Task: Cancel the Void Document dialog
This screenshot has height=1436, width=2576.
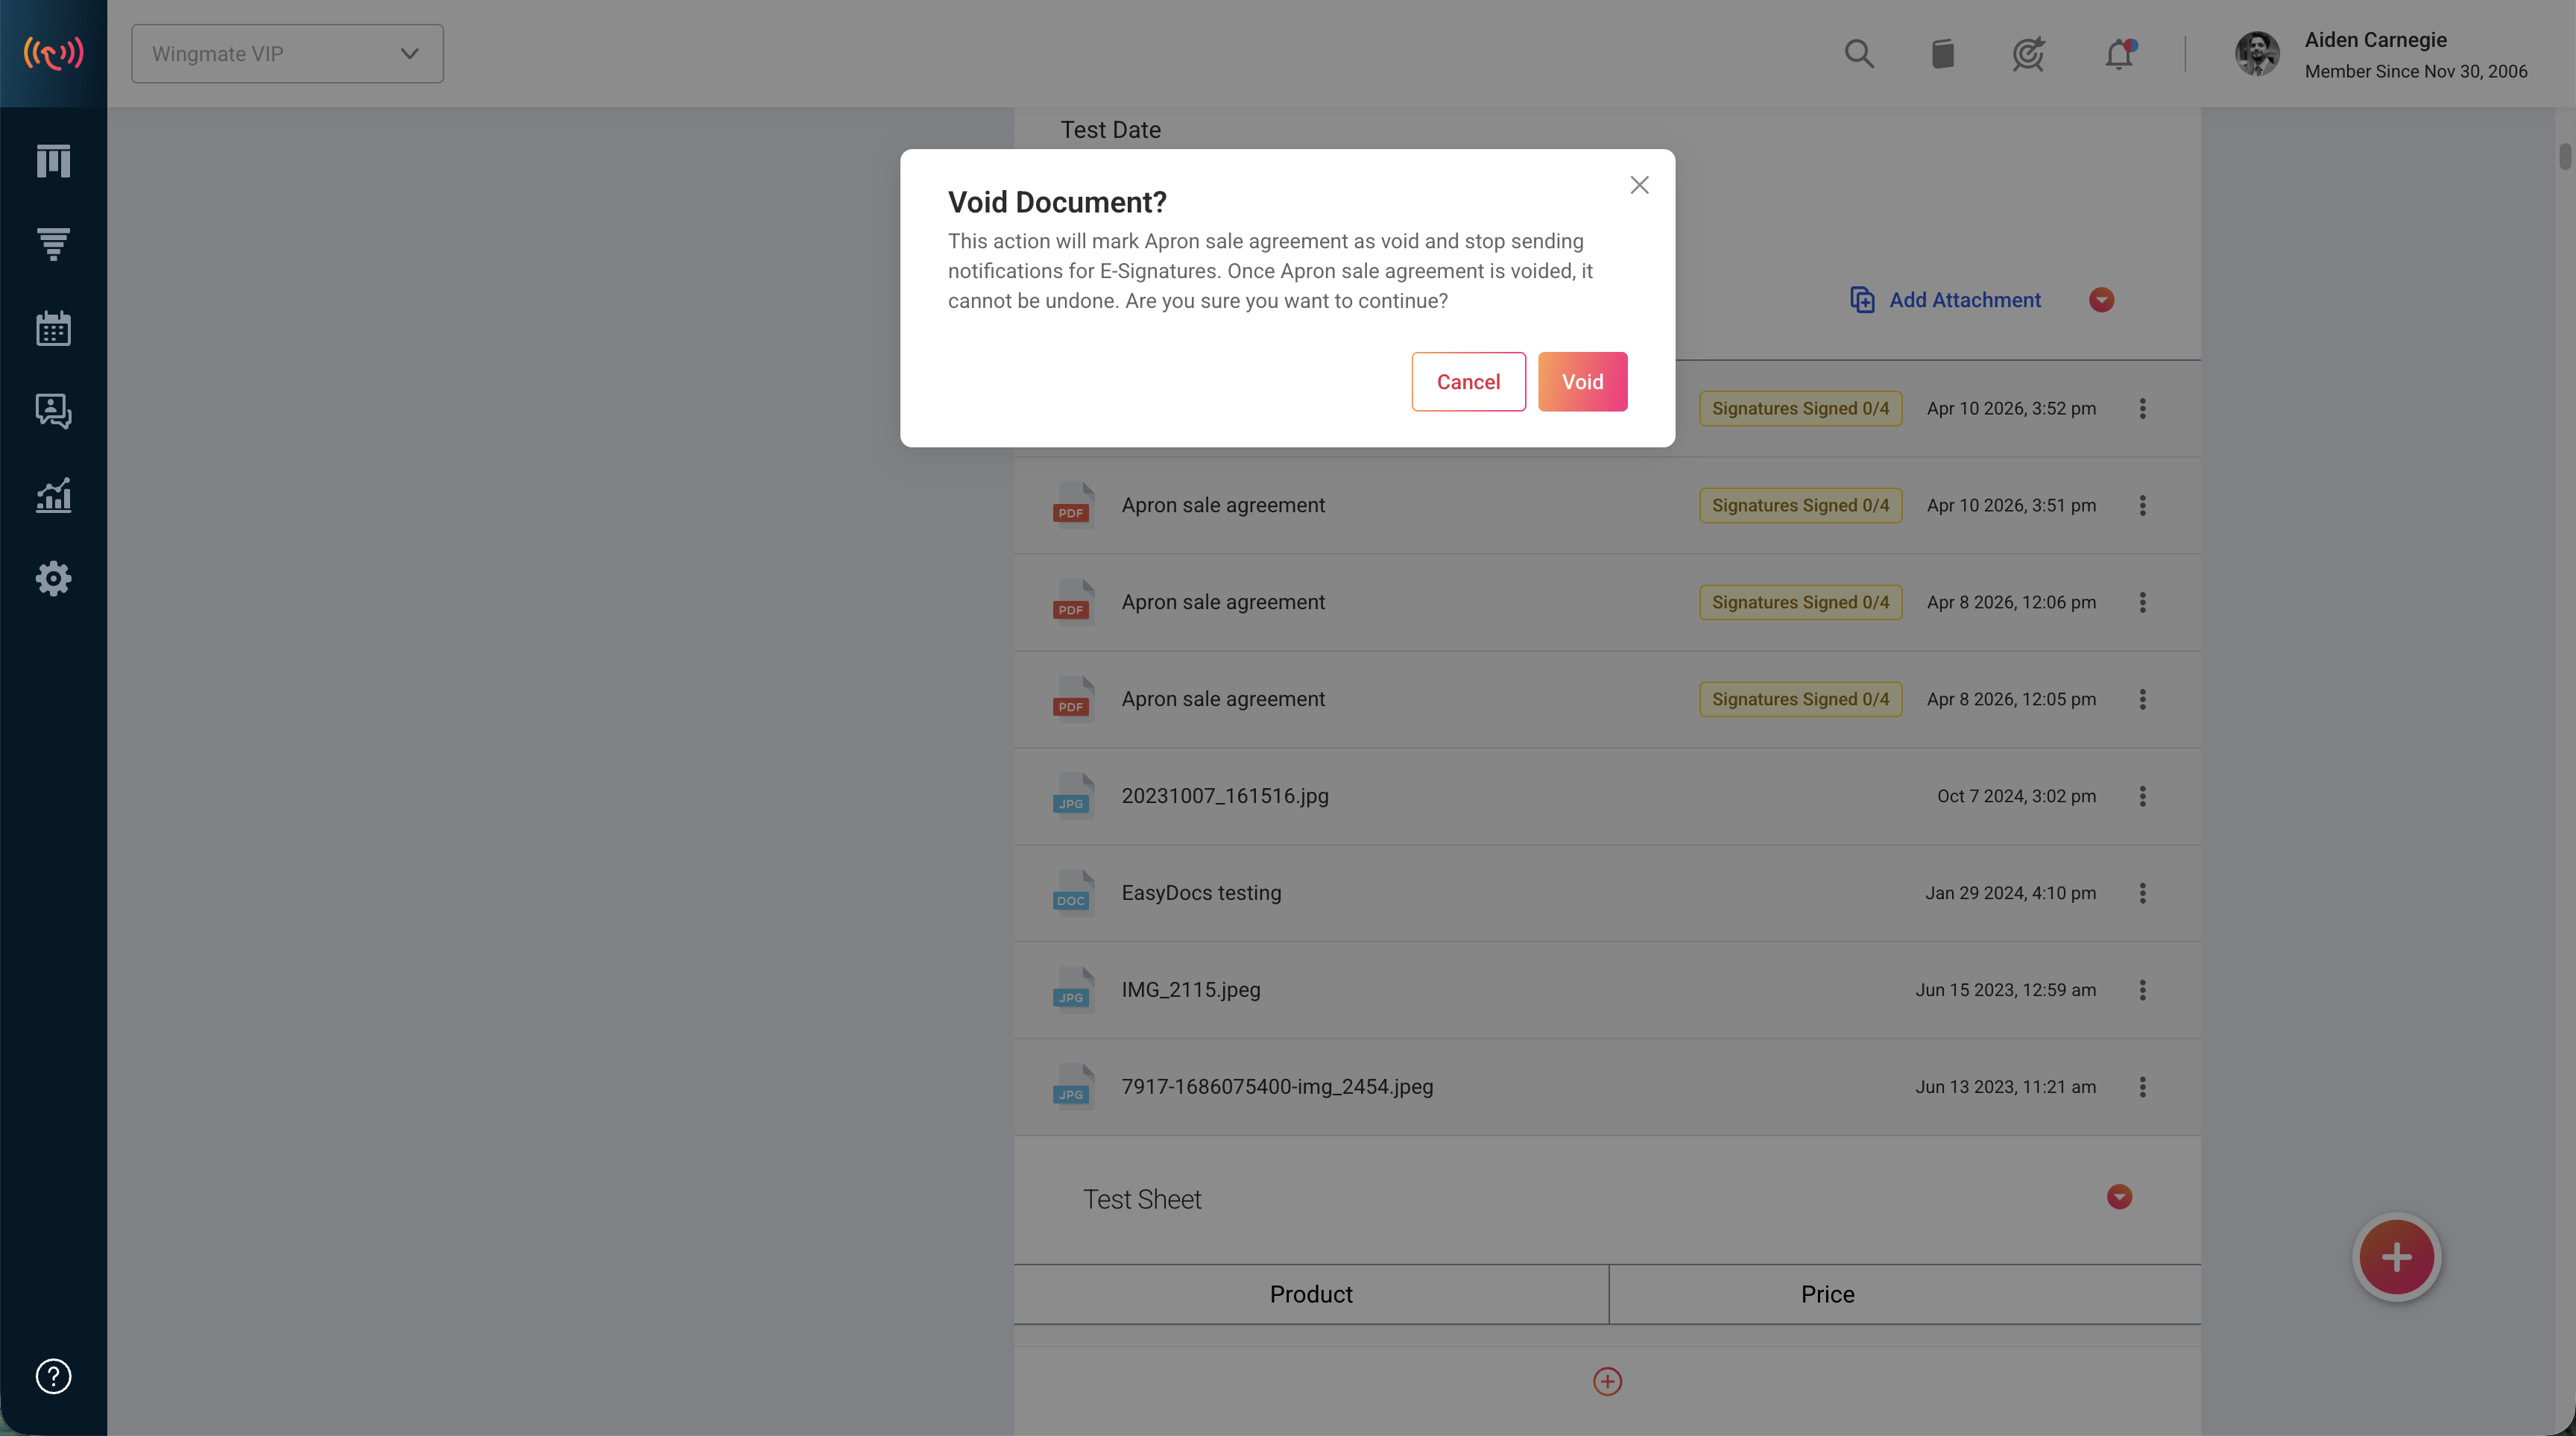Action: pos(1468,381)
